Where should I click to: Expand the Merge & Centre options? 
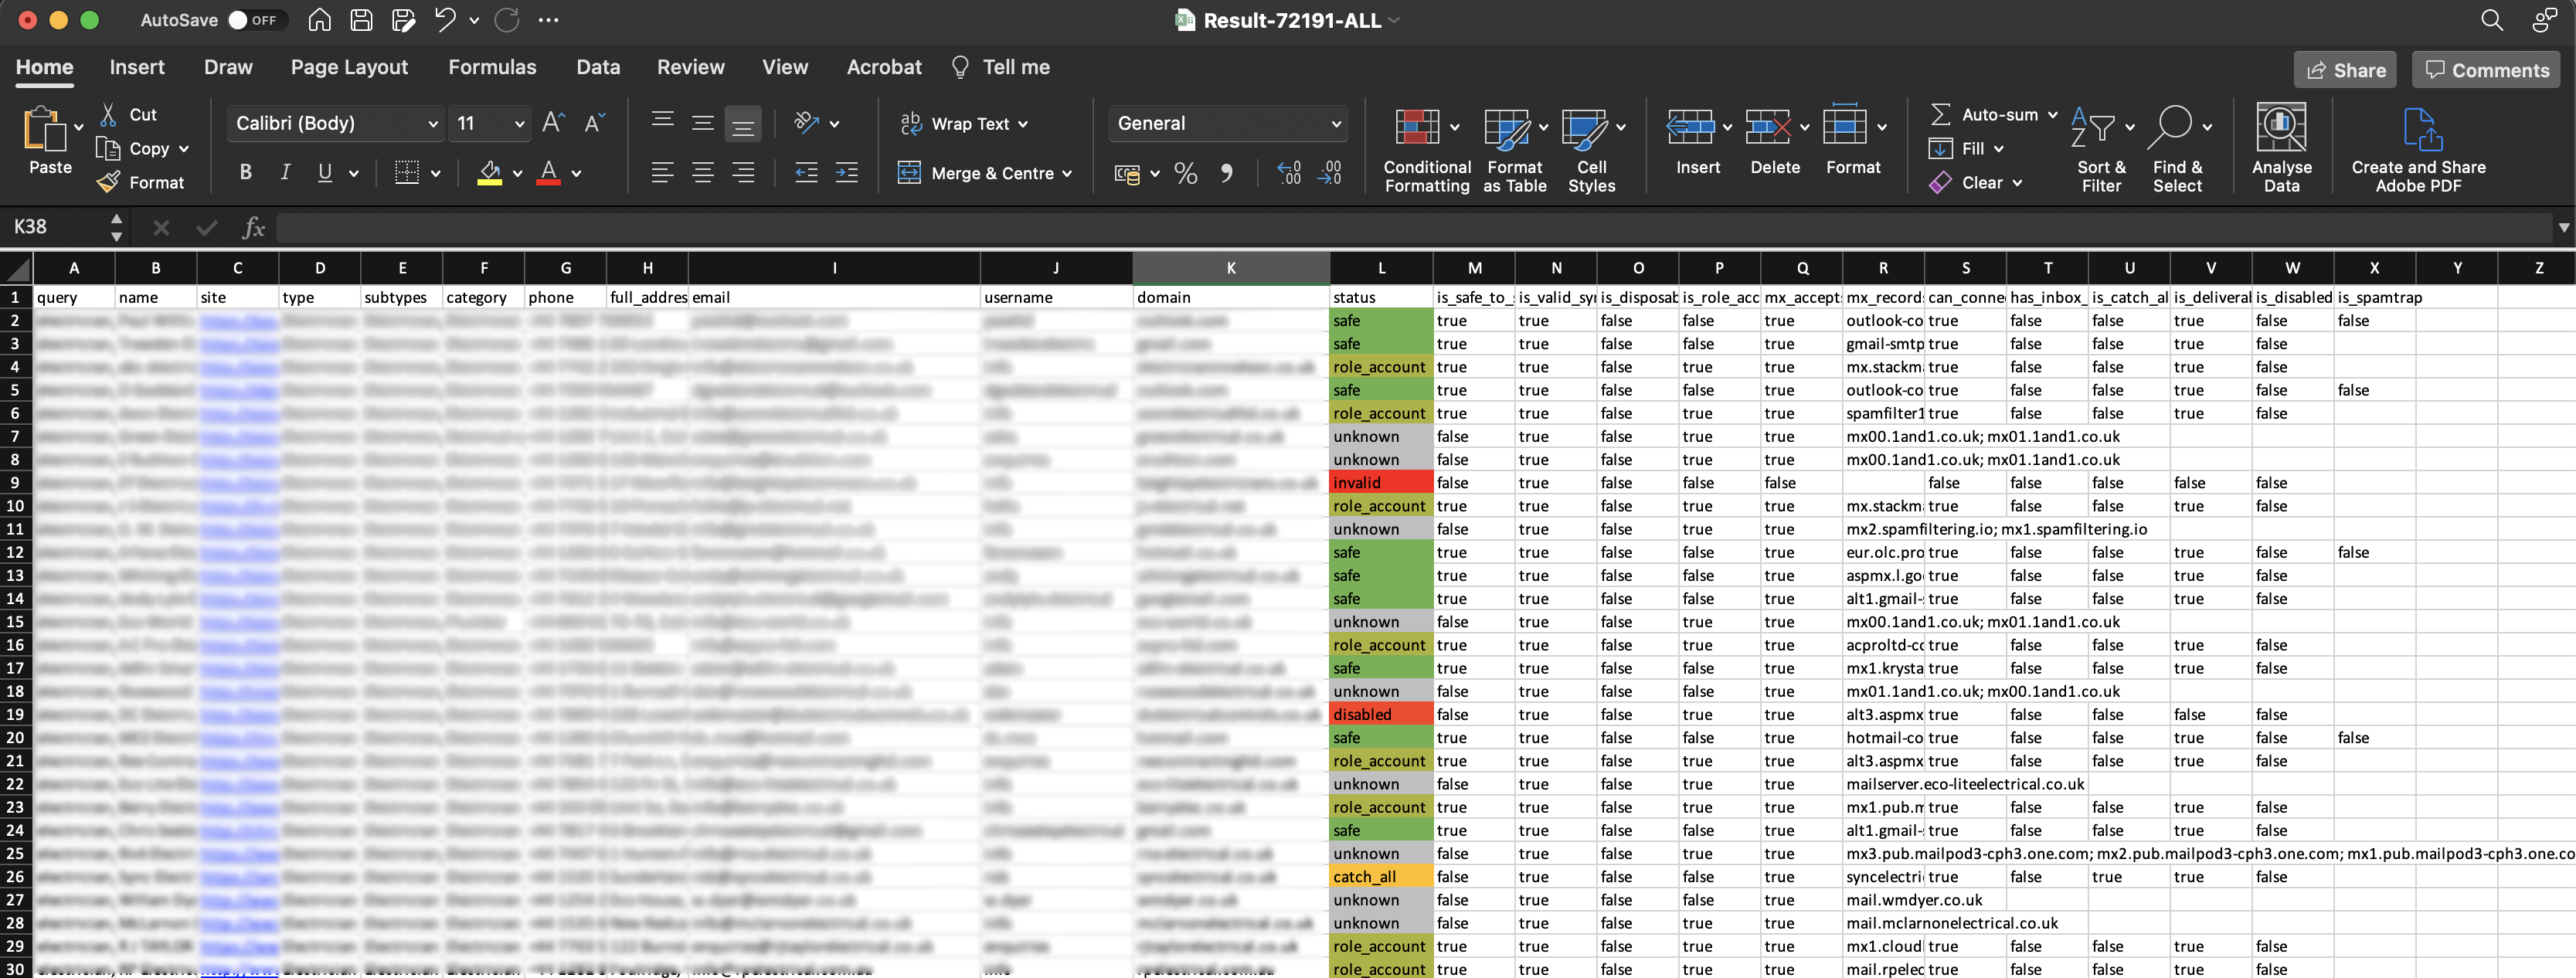tap(1067, 173)
